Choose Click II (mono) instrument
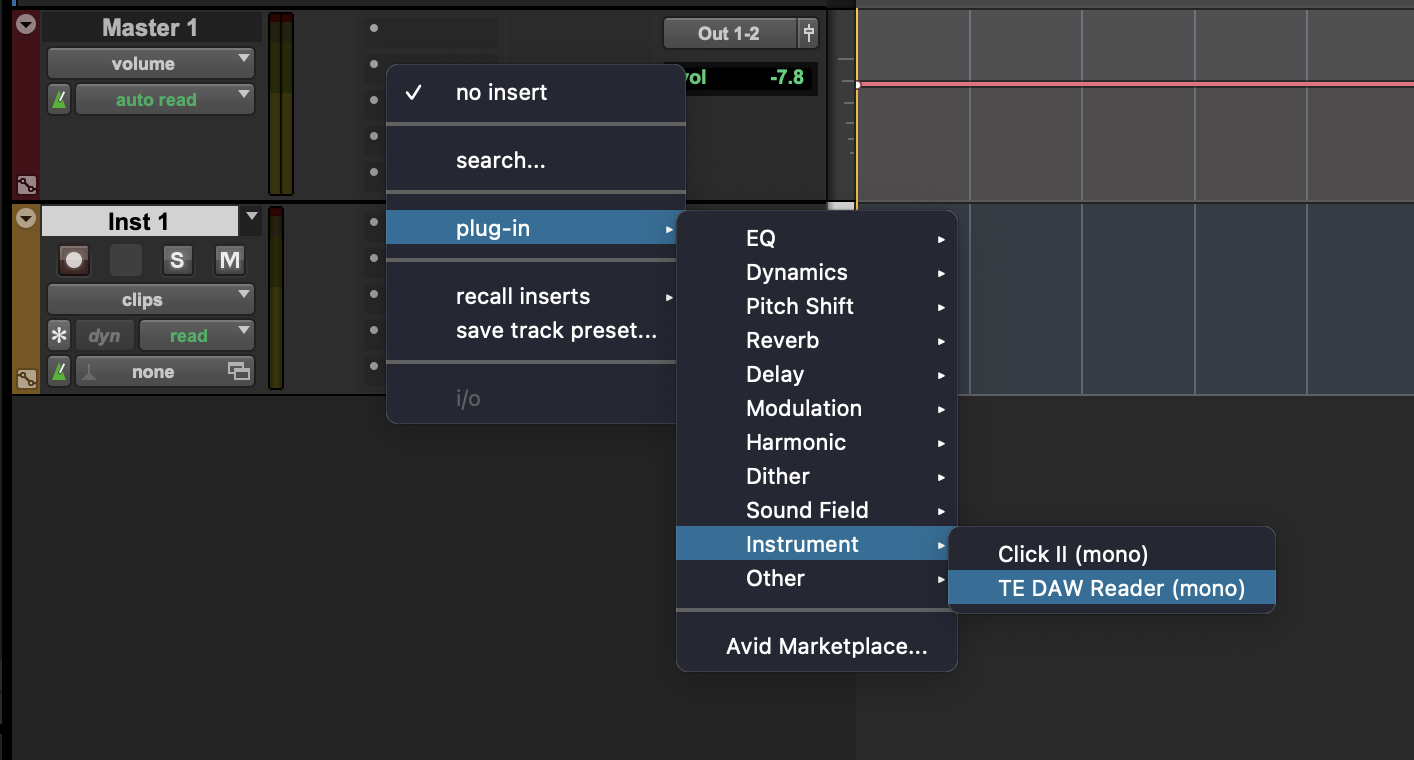 point(1072,554)
